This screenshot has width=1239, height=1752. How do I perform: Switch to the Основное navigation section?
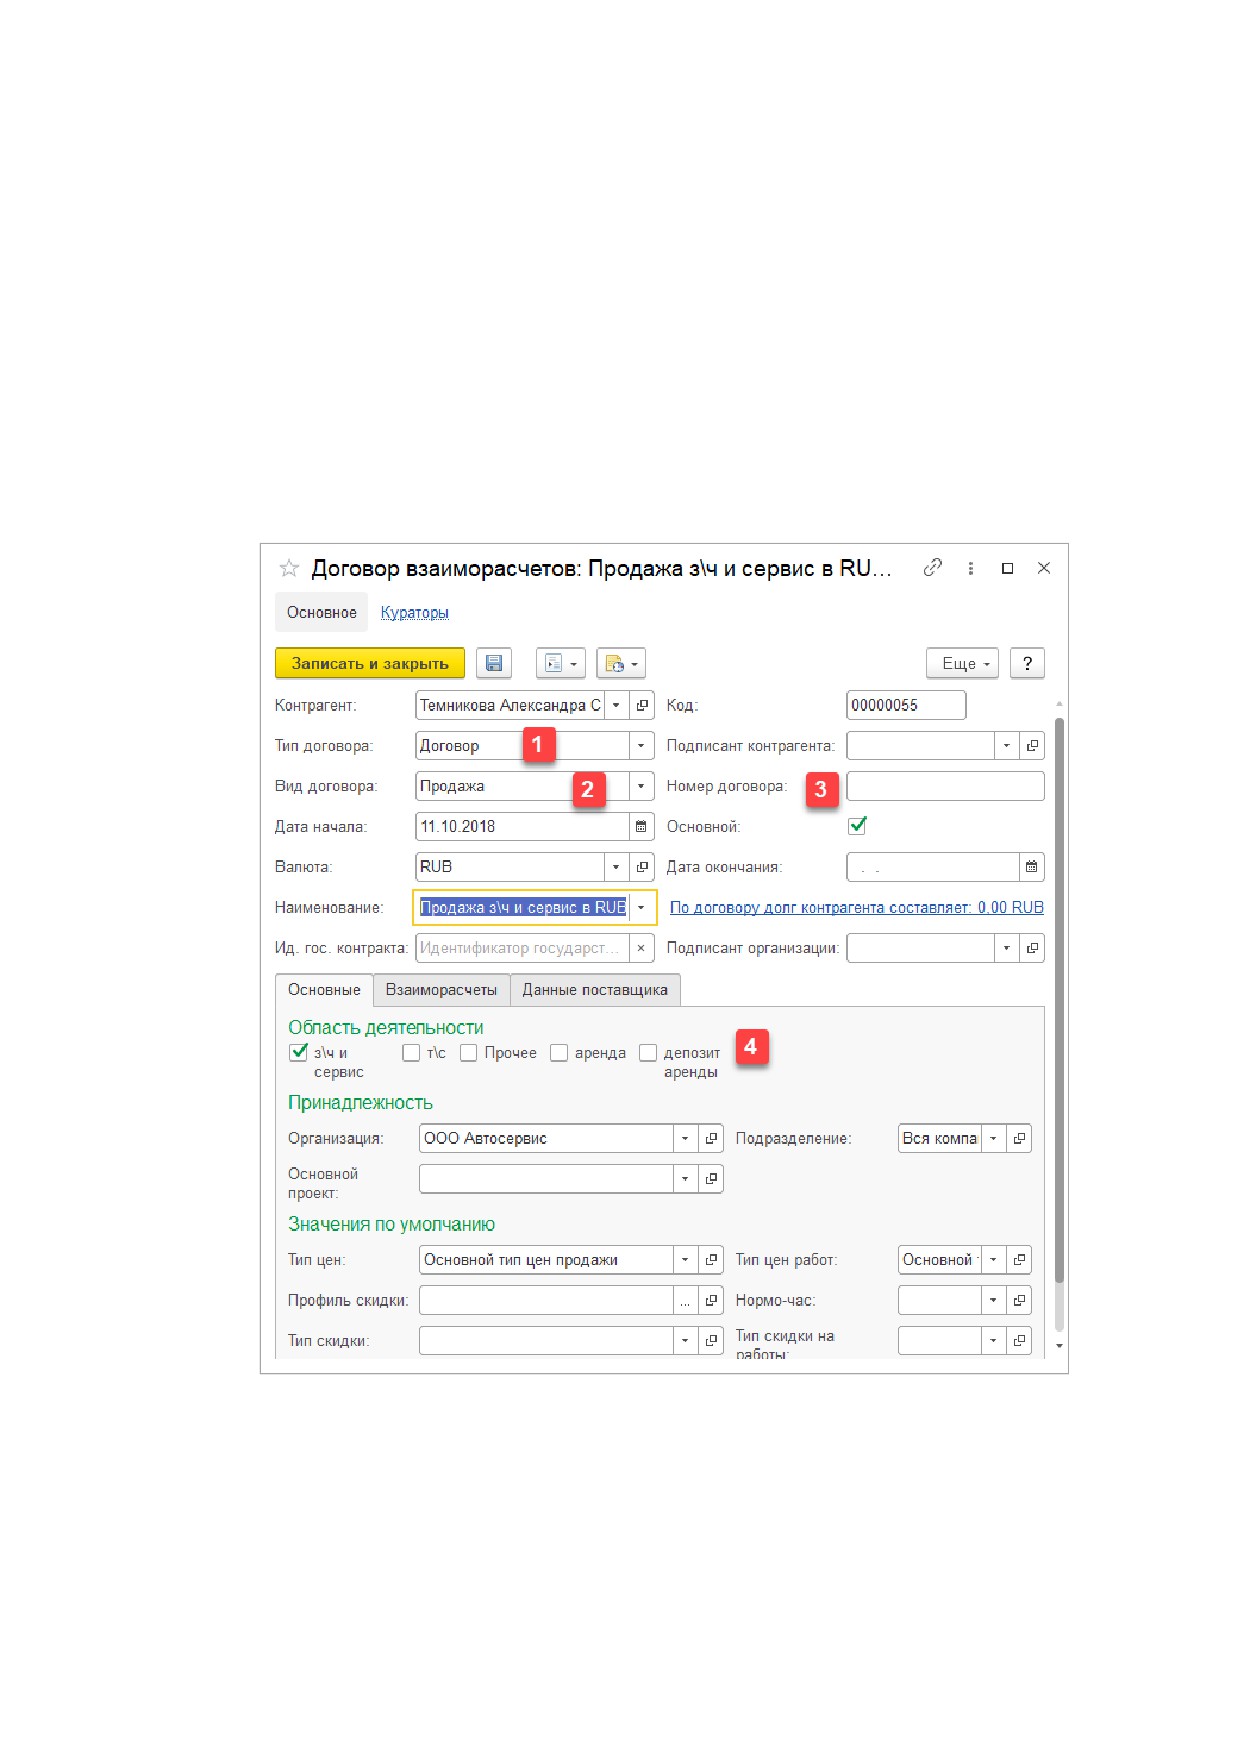[x=322, y=612]
